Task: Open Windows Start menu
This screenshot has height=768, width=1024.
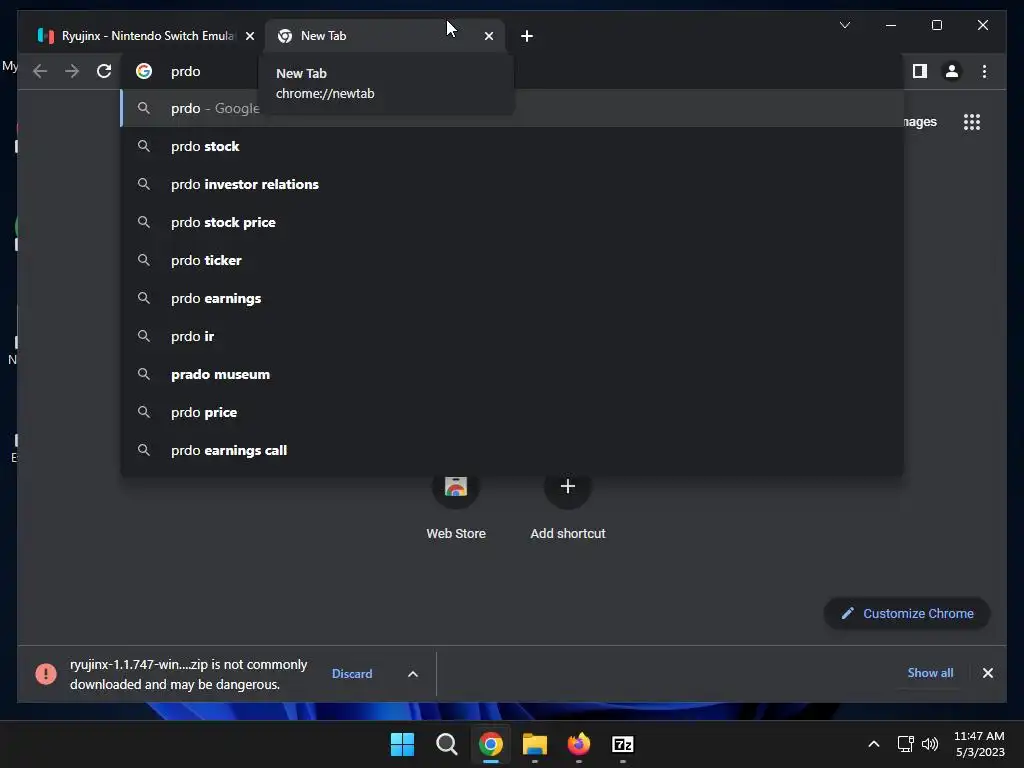Action: (402, 744)
